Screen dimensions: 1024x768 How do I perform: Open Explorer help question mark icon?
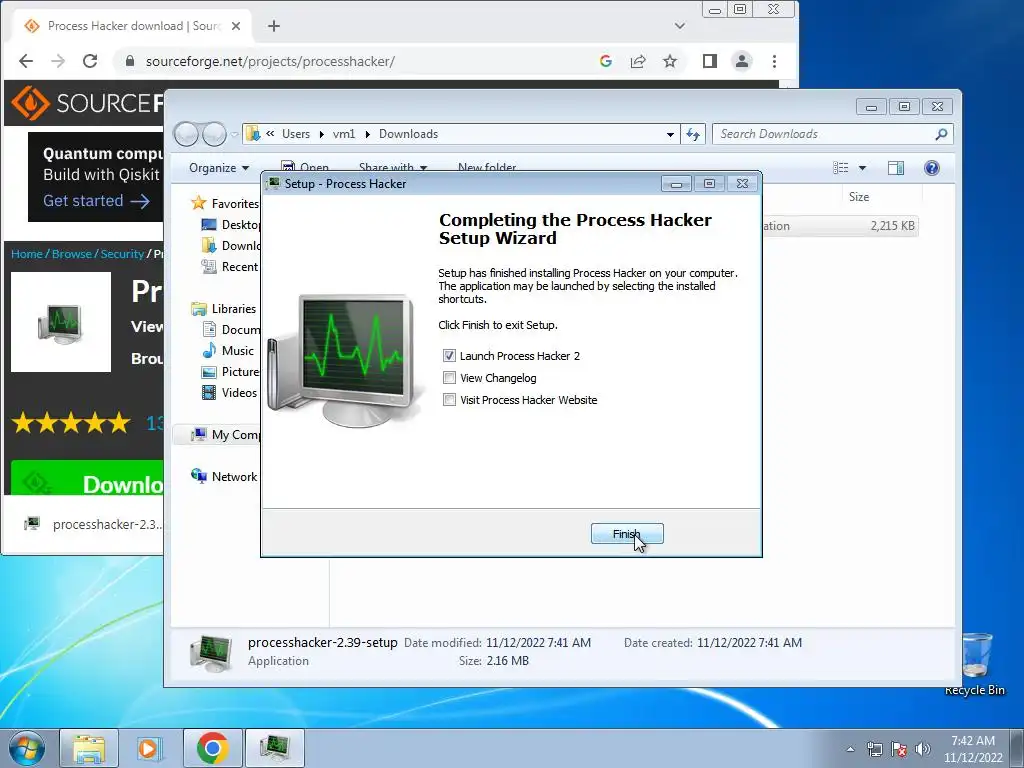point(932,168)
